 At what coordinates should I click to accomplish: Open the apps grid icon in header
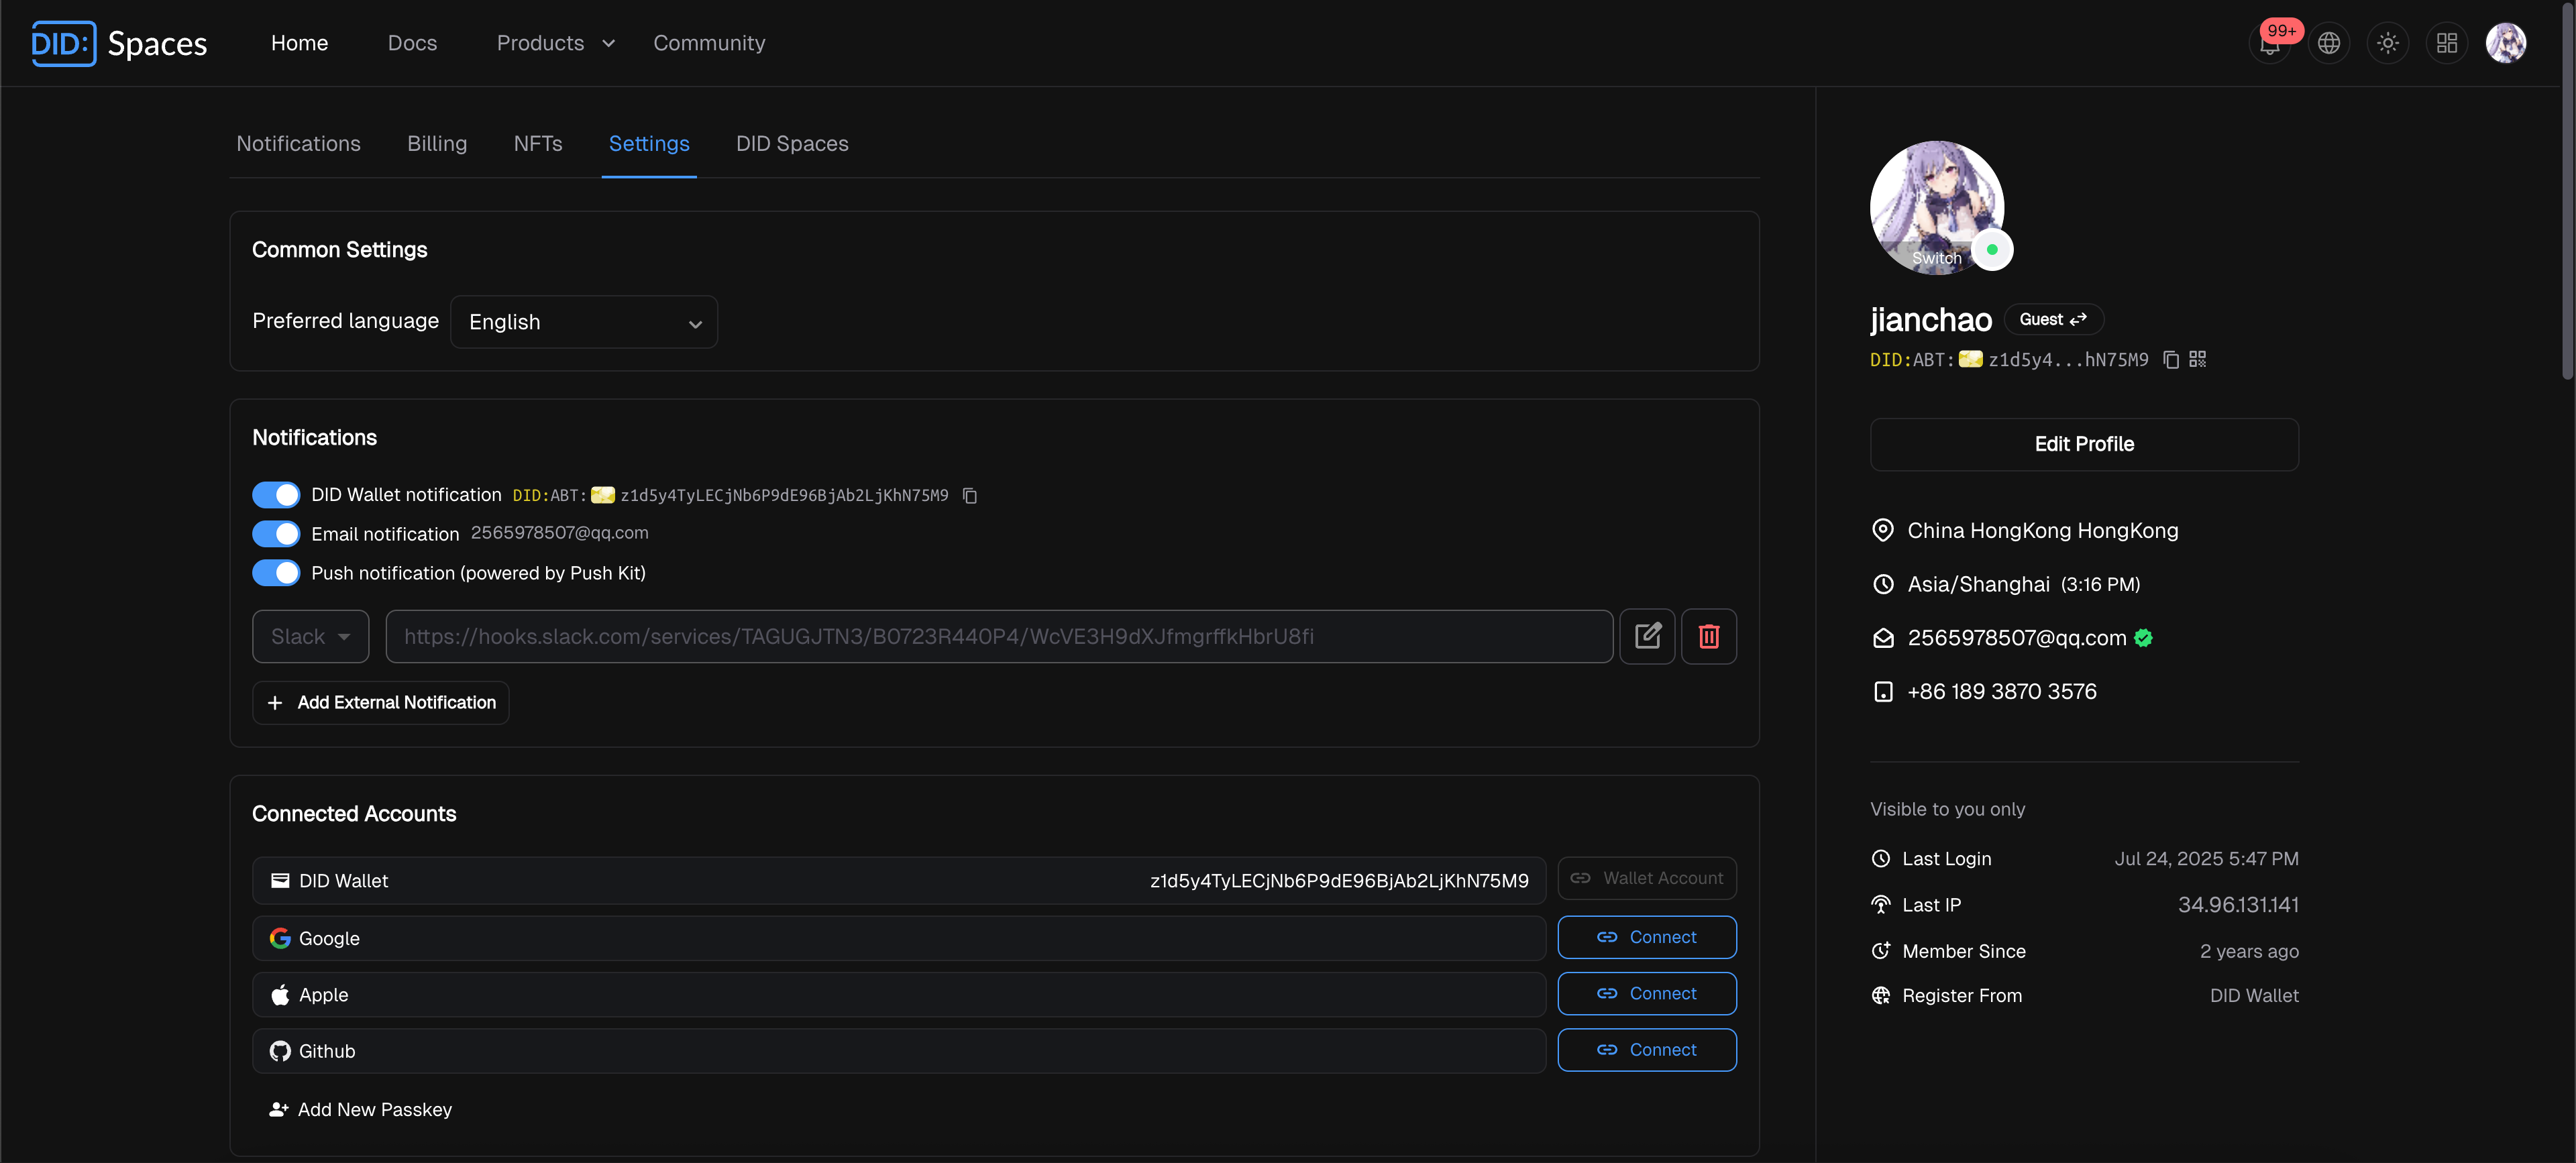coord(2447,44)
